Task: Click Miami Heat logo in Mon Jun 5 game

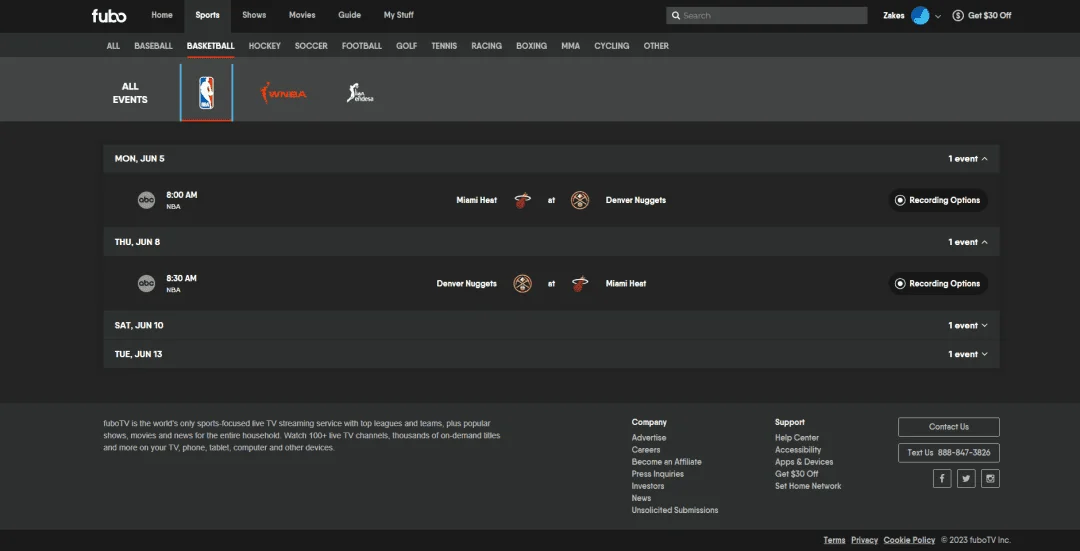Action: tap(523, 200)
